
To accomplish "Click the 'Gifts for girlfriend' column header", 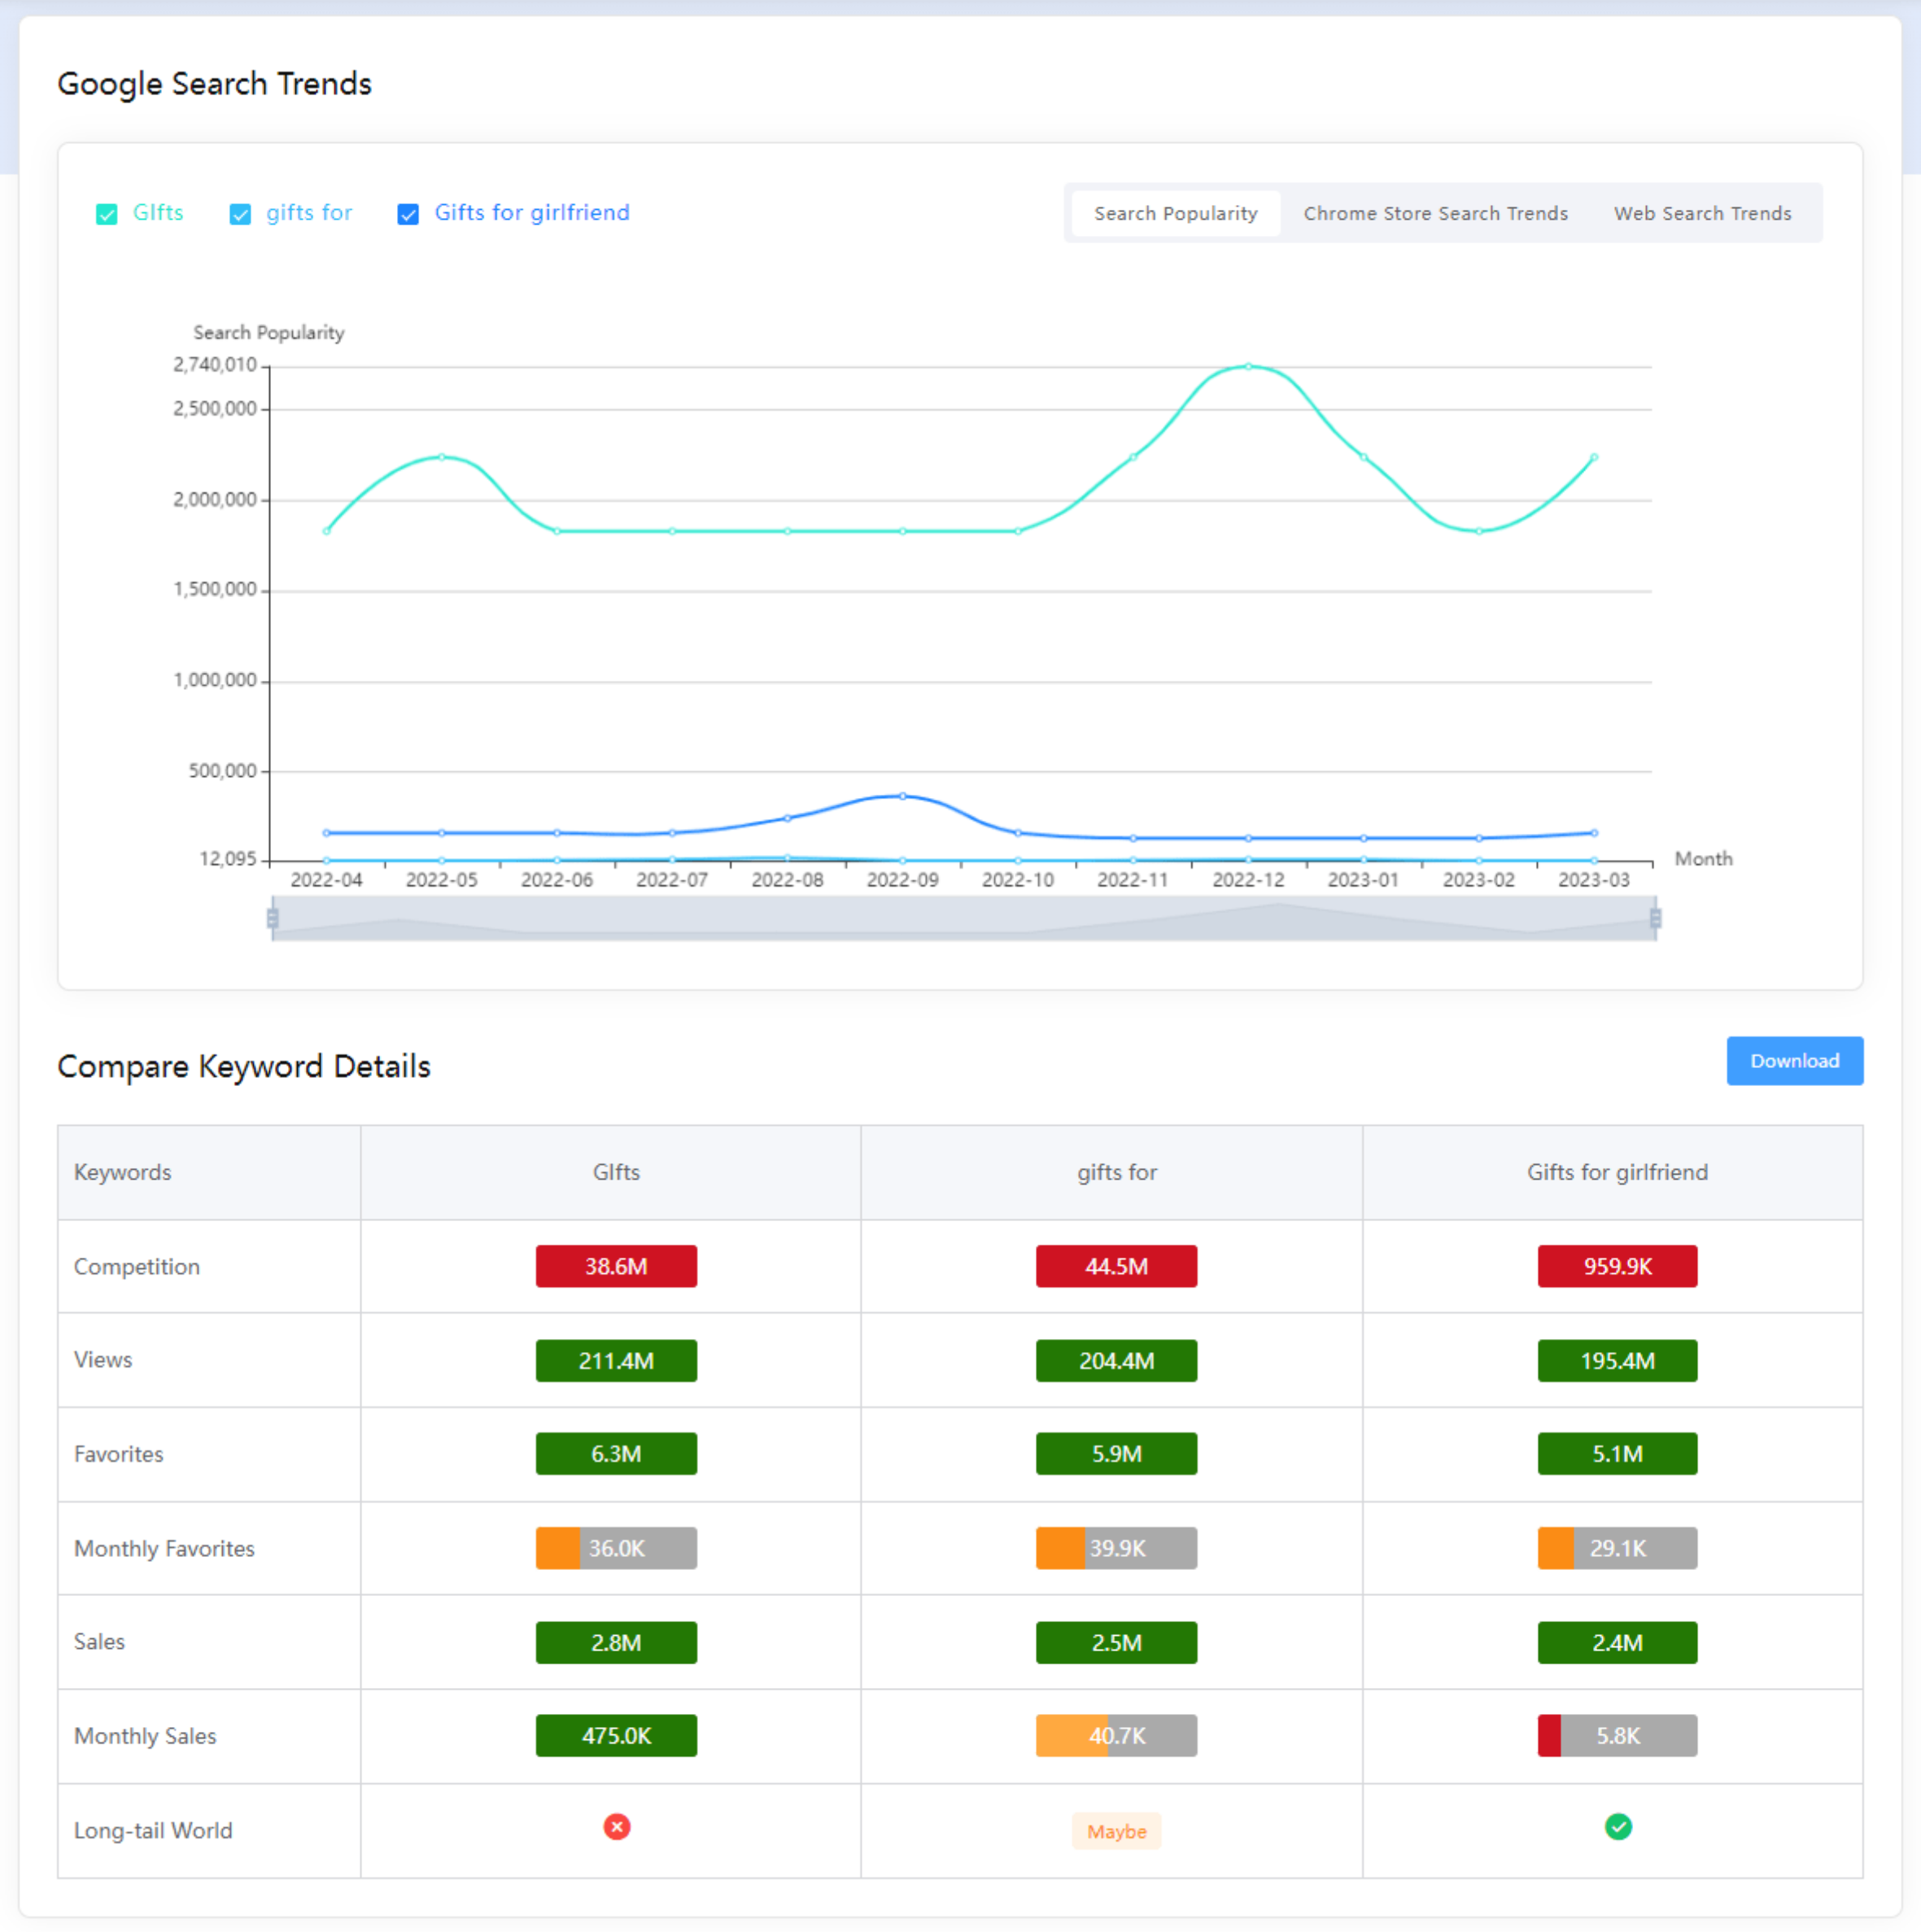I will coord(1617,1172).
